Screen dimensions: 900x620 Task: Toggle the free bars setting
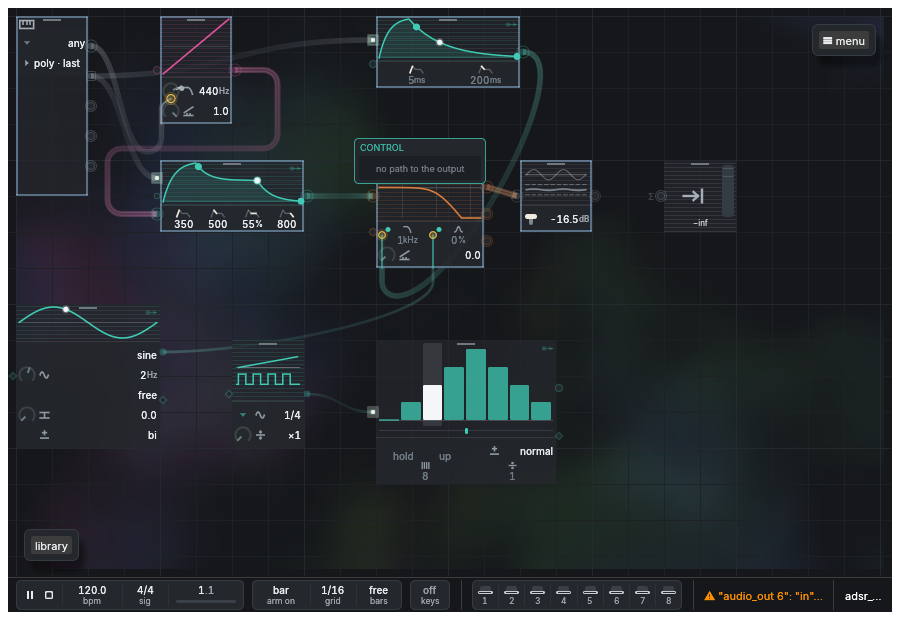coord(378,595)
